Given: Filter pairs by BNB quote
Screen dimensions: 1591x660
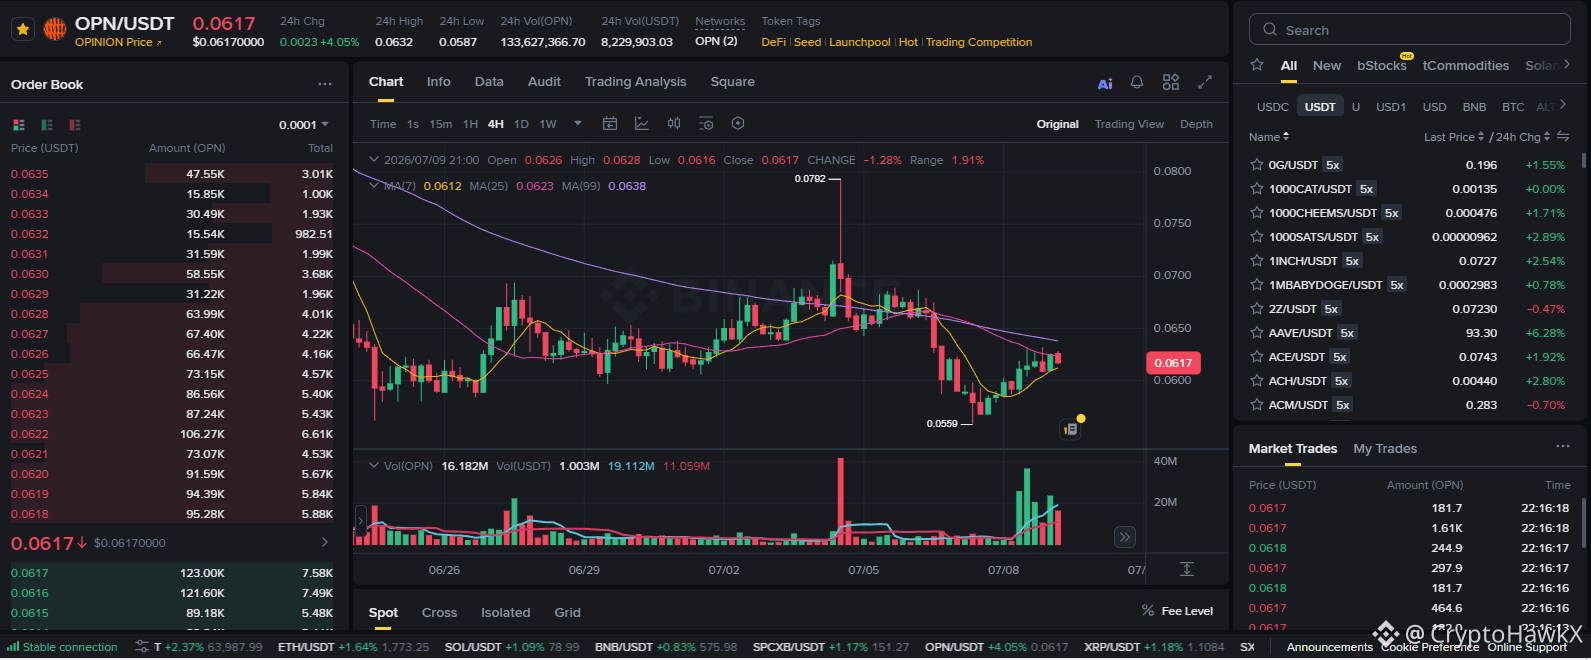Looking at the screenshot, I should coord(1474,107).
